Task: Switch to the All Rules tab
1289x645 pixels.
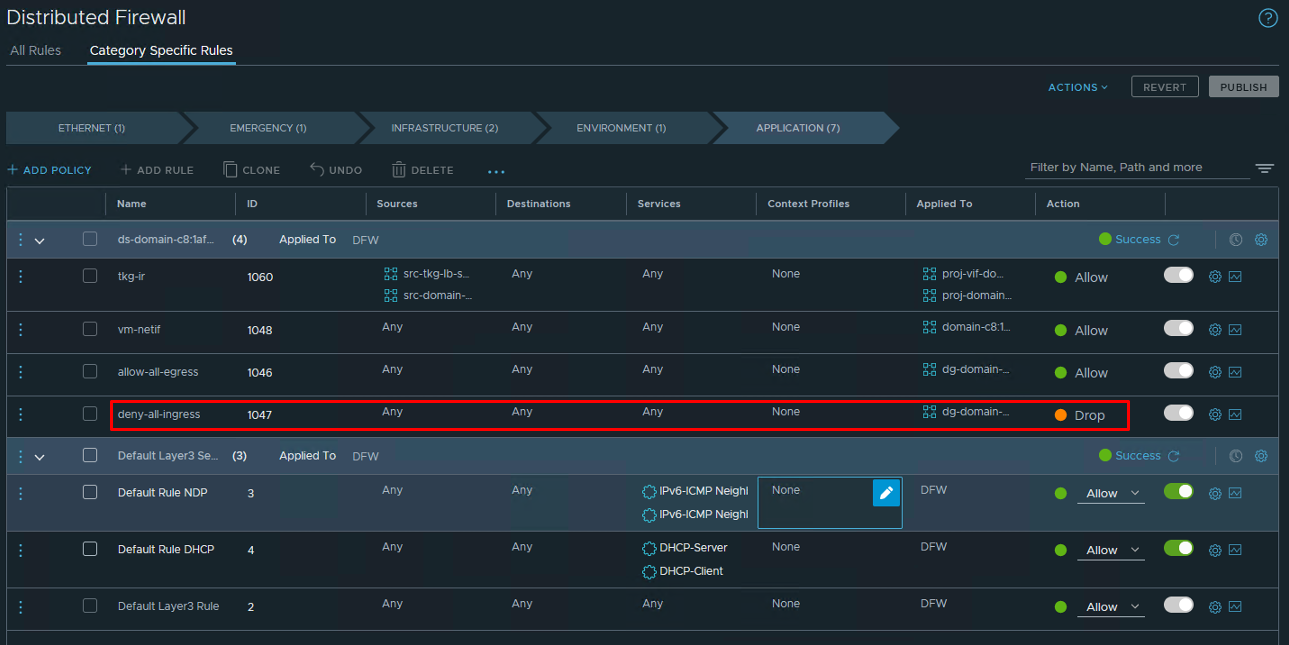Action: (35, 50)
